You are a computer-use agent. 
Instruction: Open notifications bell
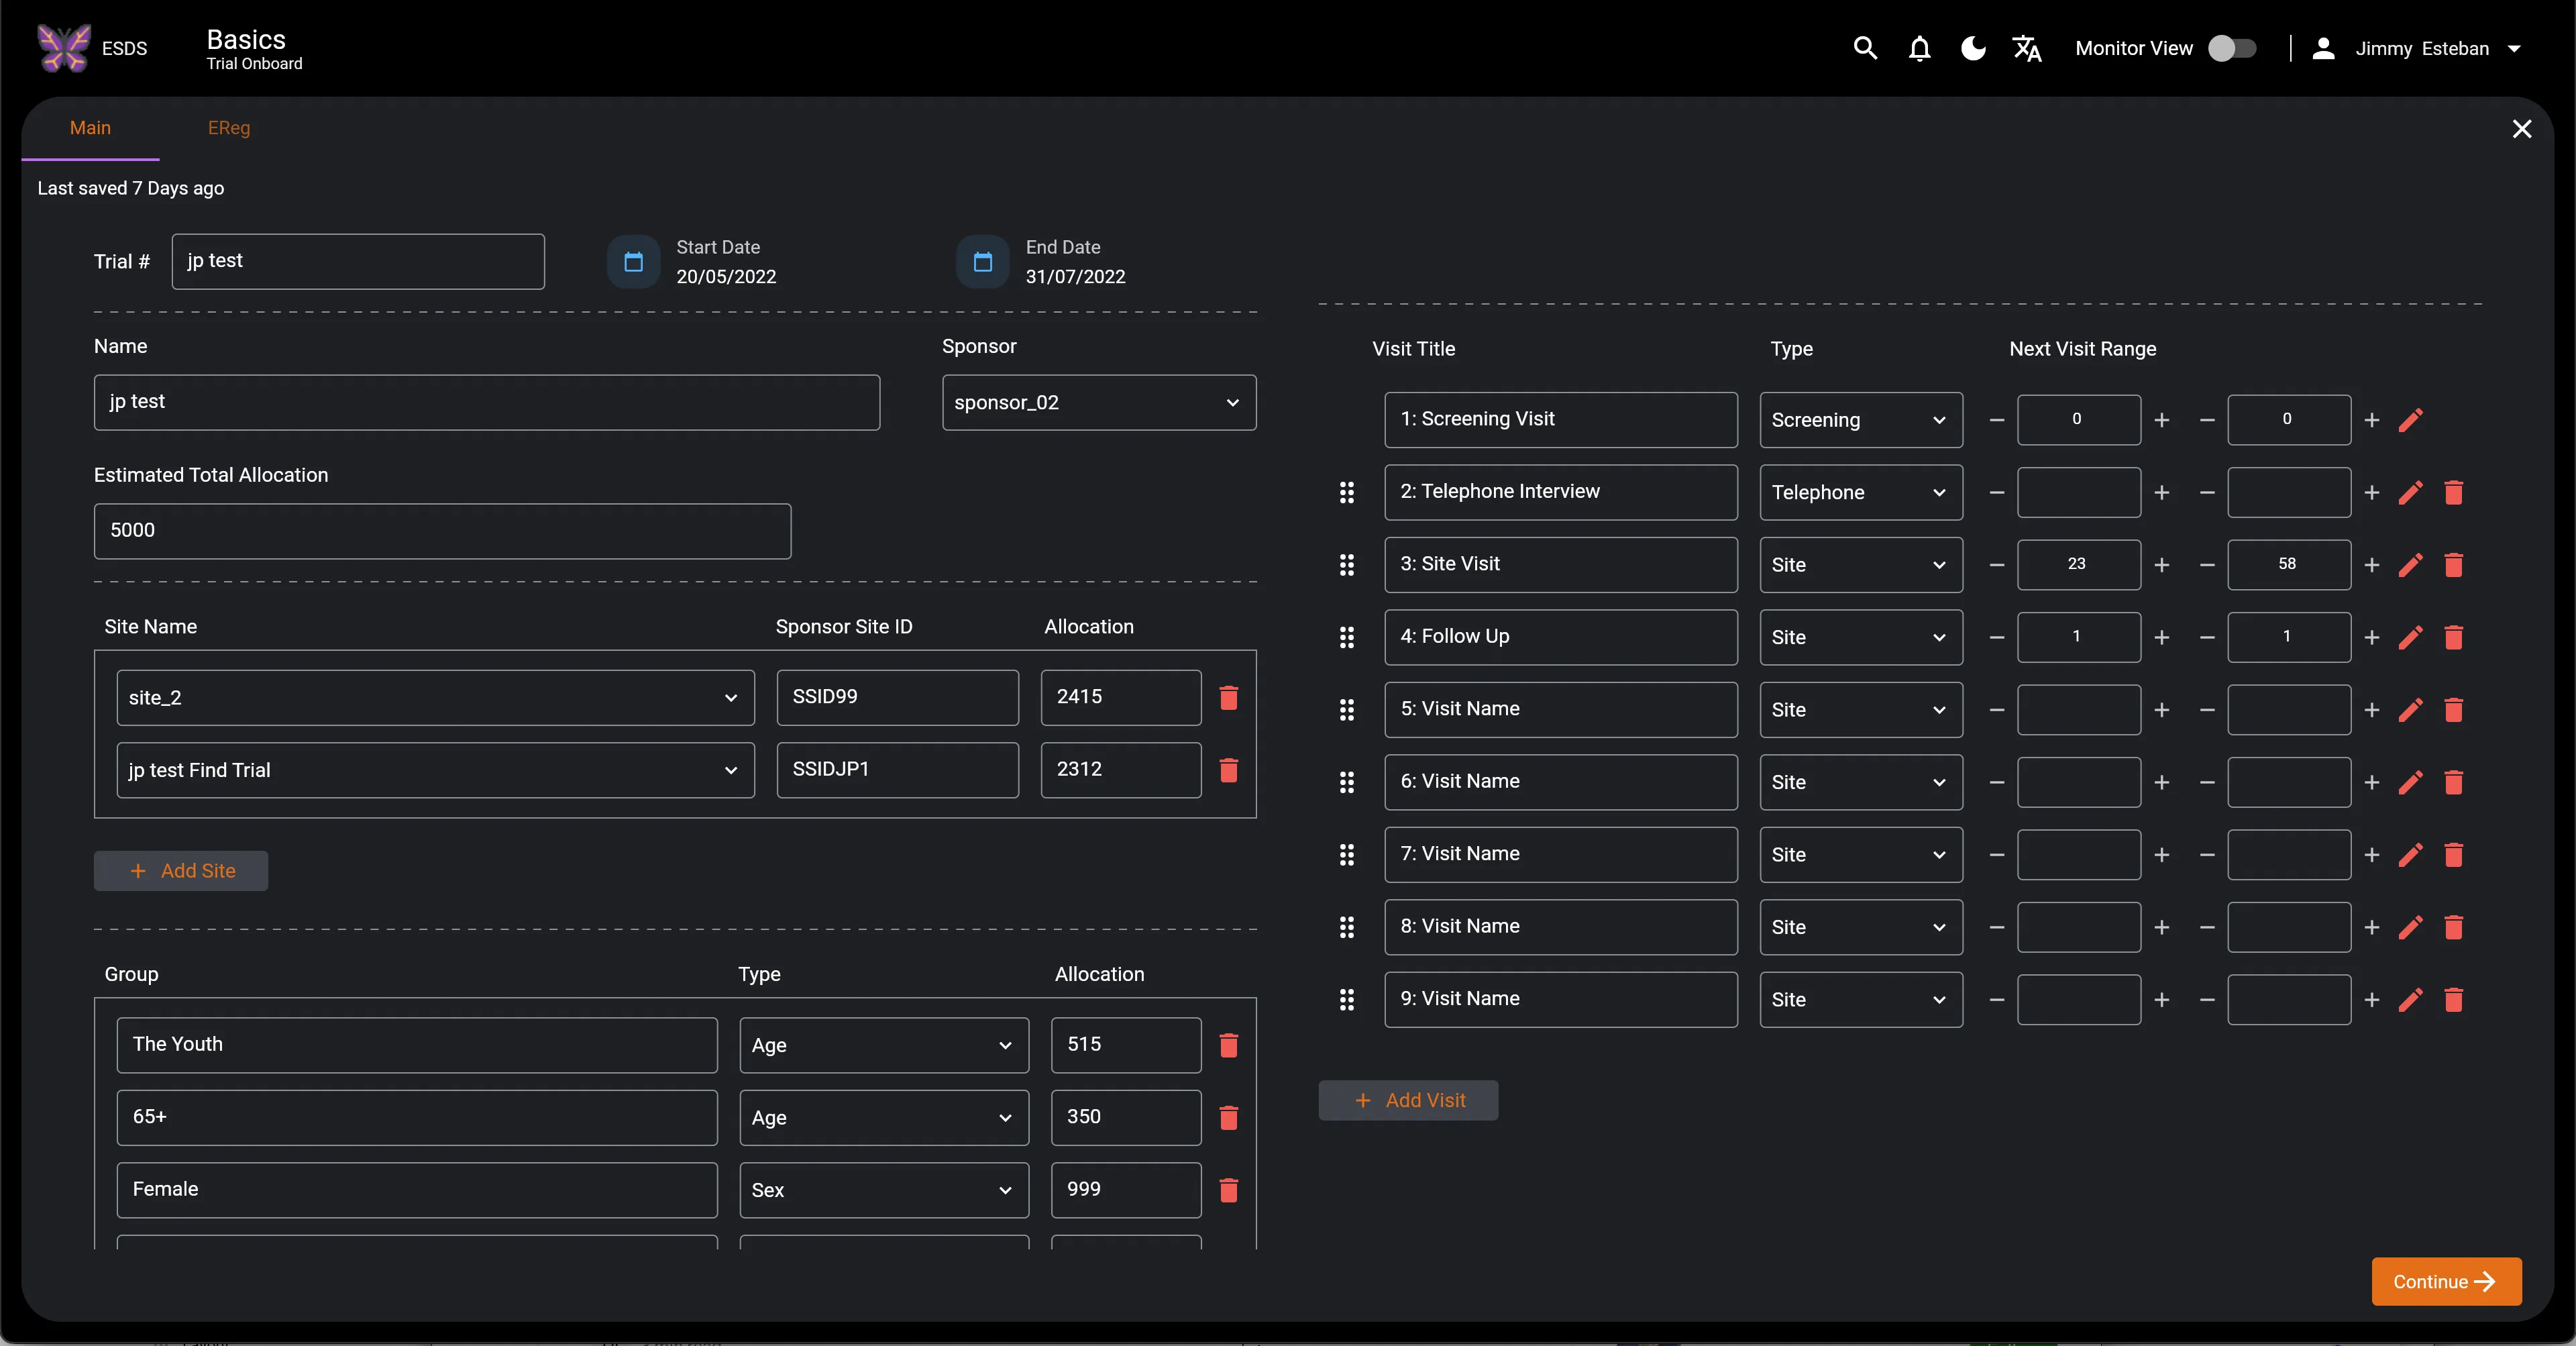[1919, 48]
